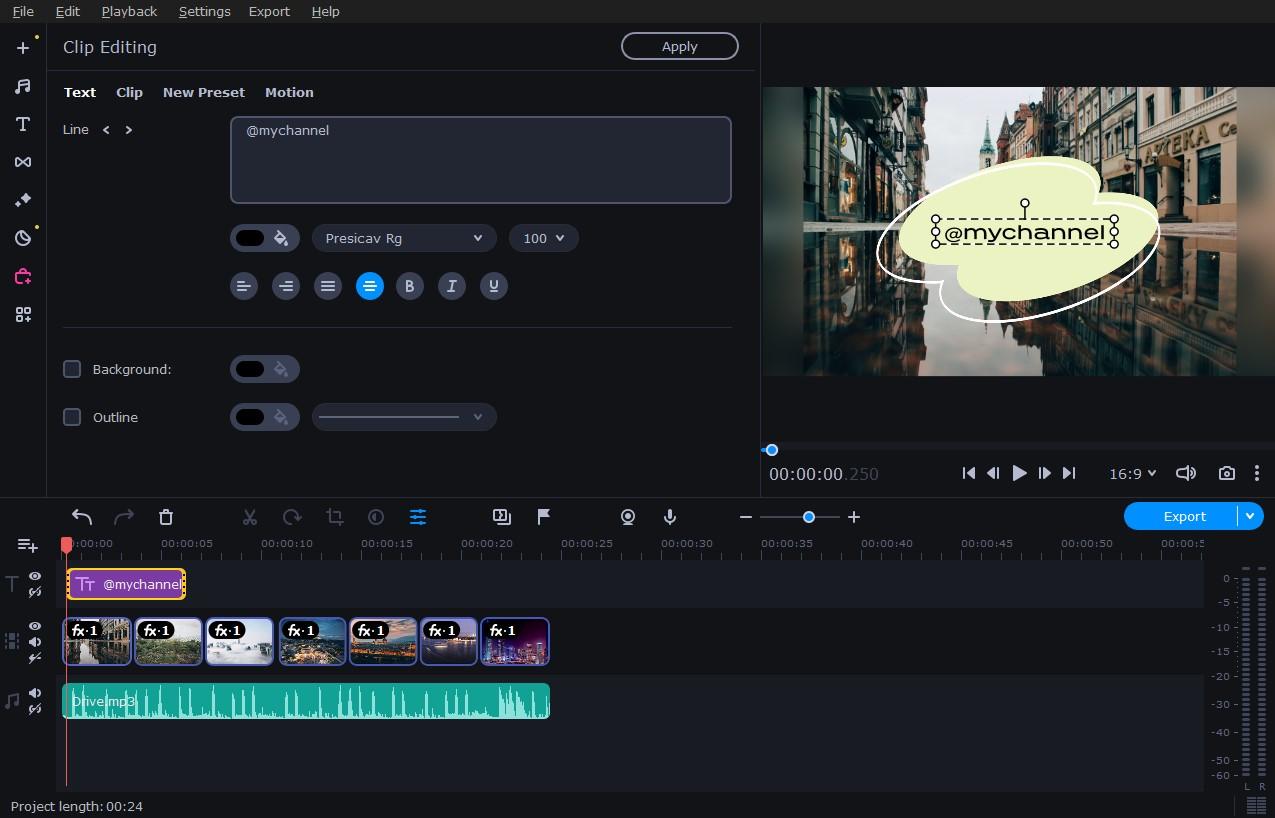Open the Titles tool in the sidebar
Viewport: 1275px width, 818px height.
23,124
